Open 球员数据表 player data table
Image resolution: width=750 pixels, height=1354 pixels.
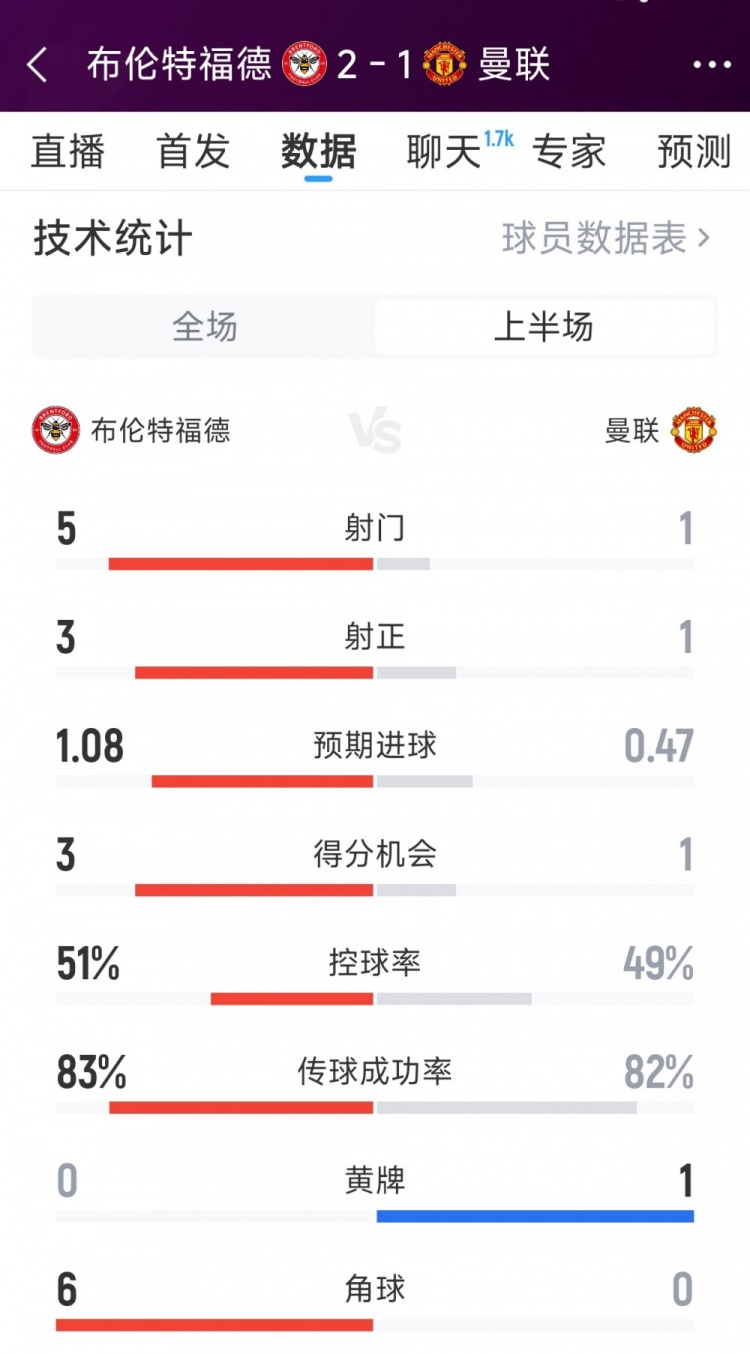[594, 238]
